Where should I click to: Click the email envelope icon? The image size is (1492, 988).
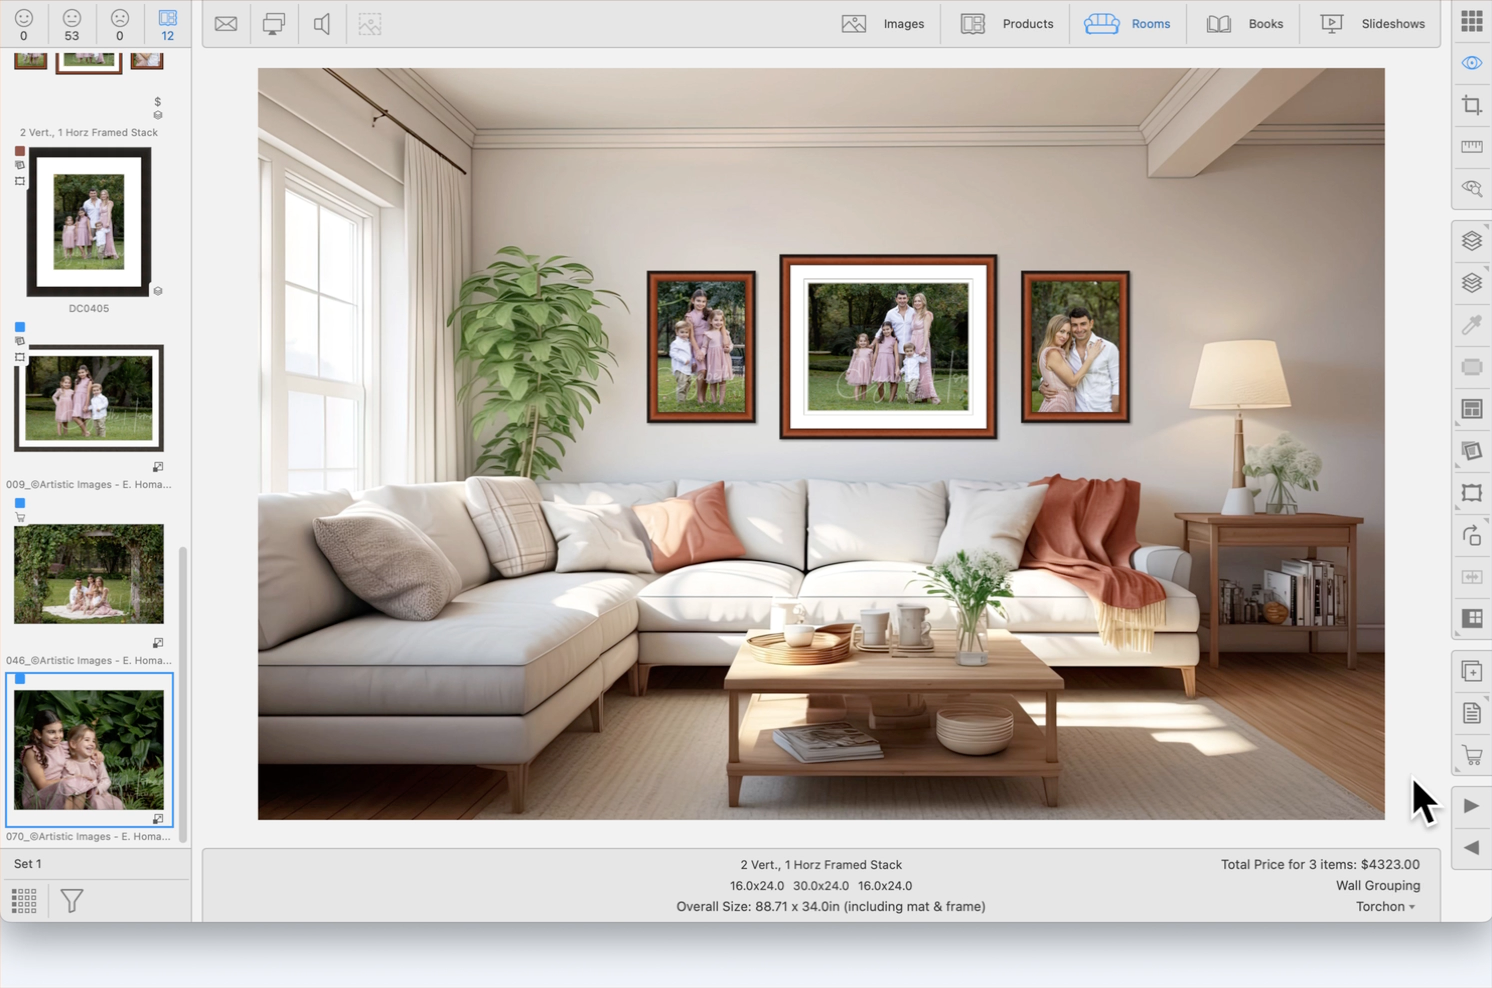tap(226, 24)
